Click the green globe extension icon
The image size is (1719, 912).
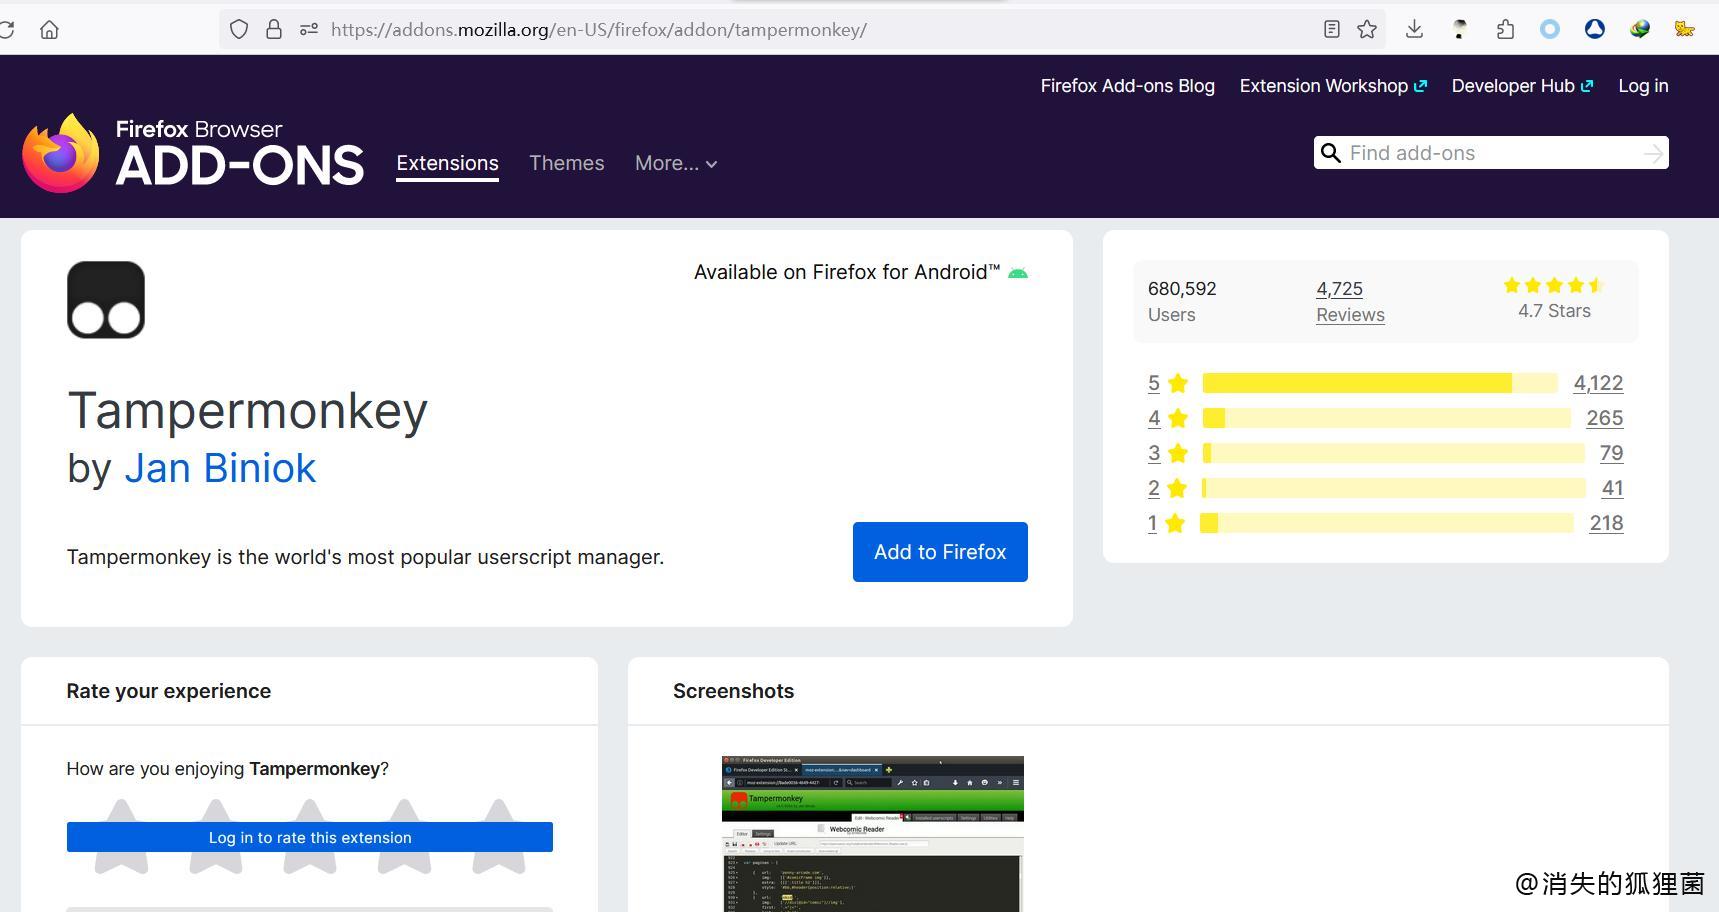click(x=1640, y=30)
